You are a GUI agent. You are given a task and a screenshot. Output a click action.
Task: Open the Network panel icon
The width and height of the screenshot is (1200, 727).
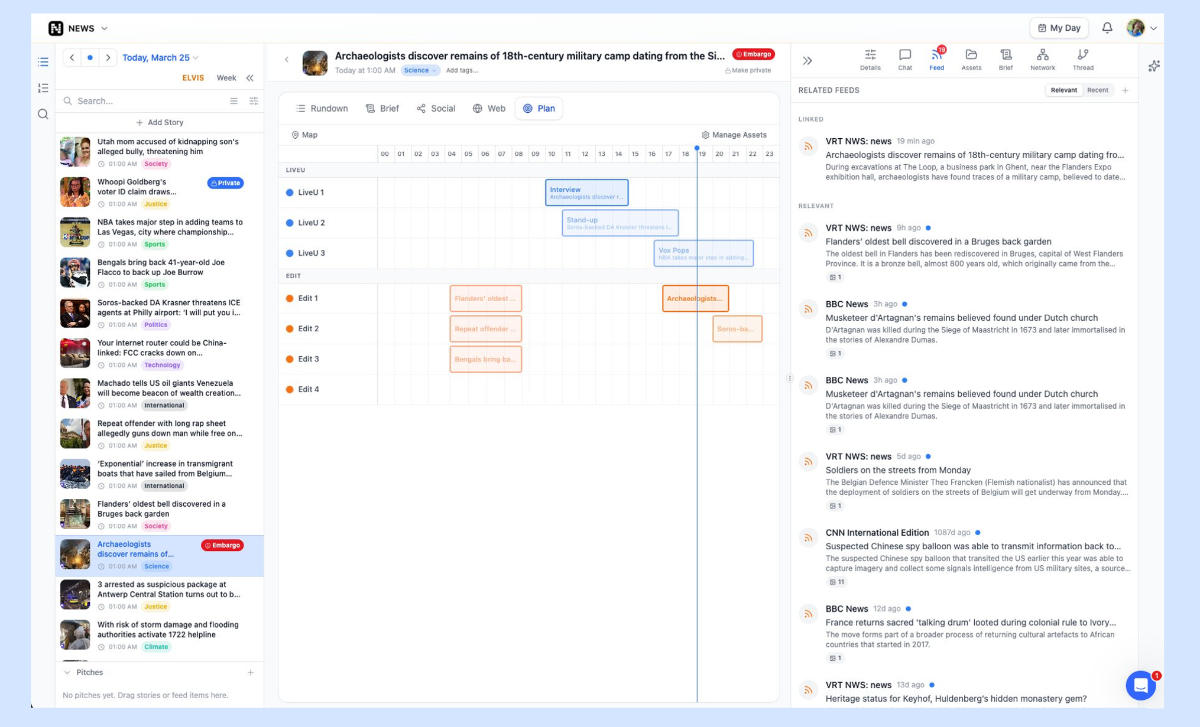tap(1043, 60)
